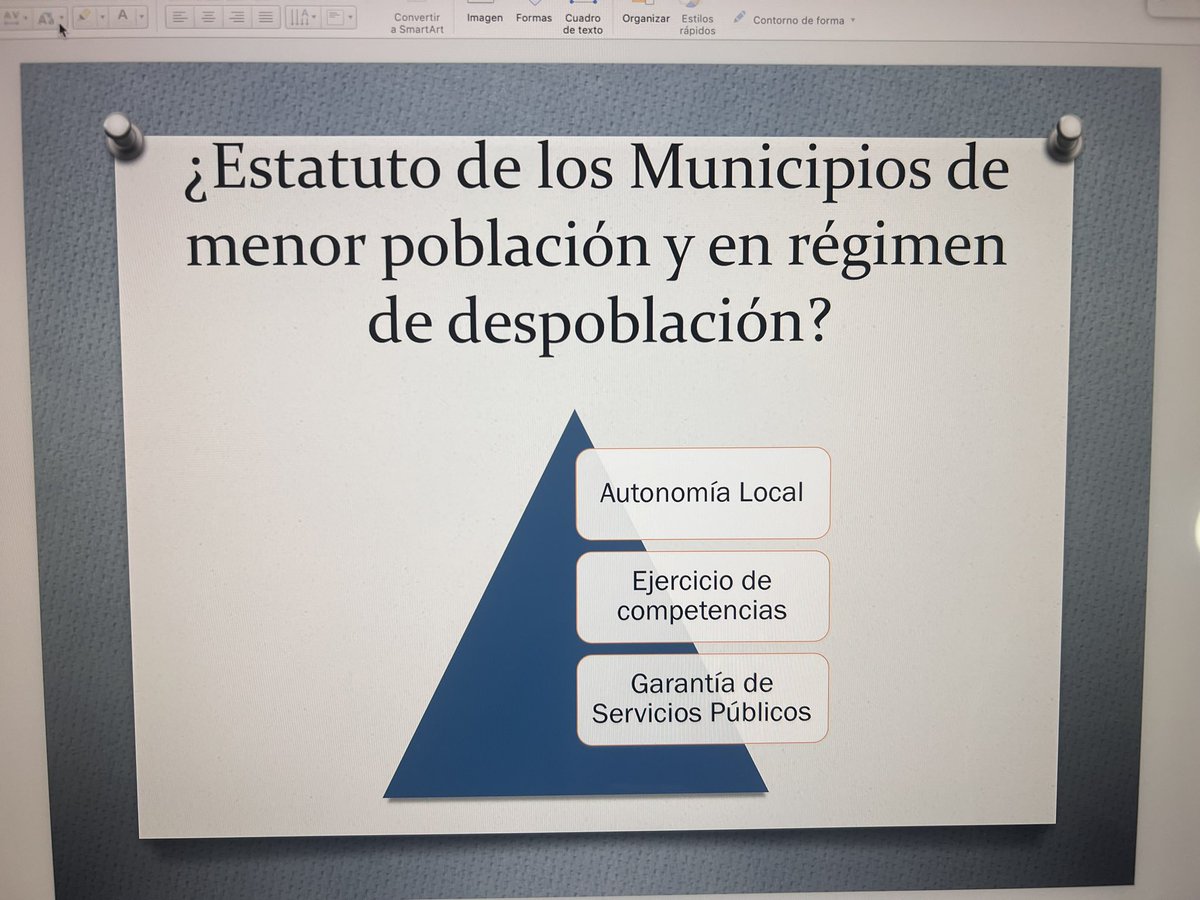Click the Contorno de forma pencil icon
This screenshot has height=900, width=1200.
[x=739, y=17]
